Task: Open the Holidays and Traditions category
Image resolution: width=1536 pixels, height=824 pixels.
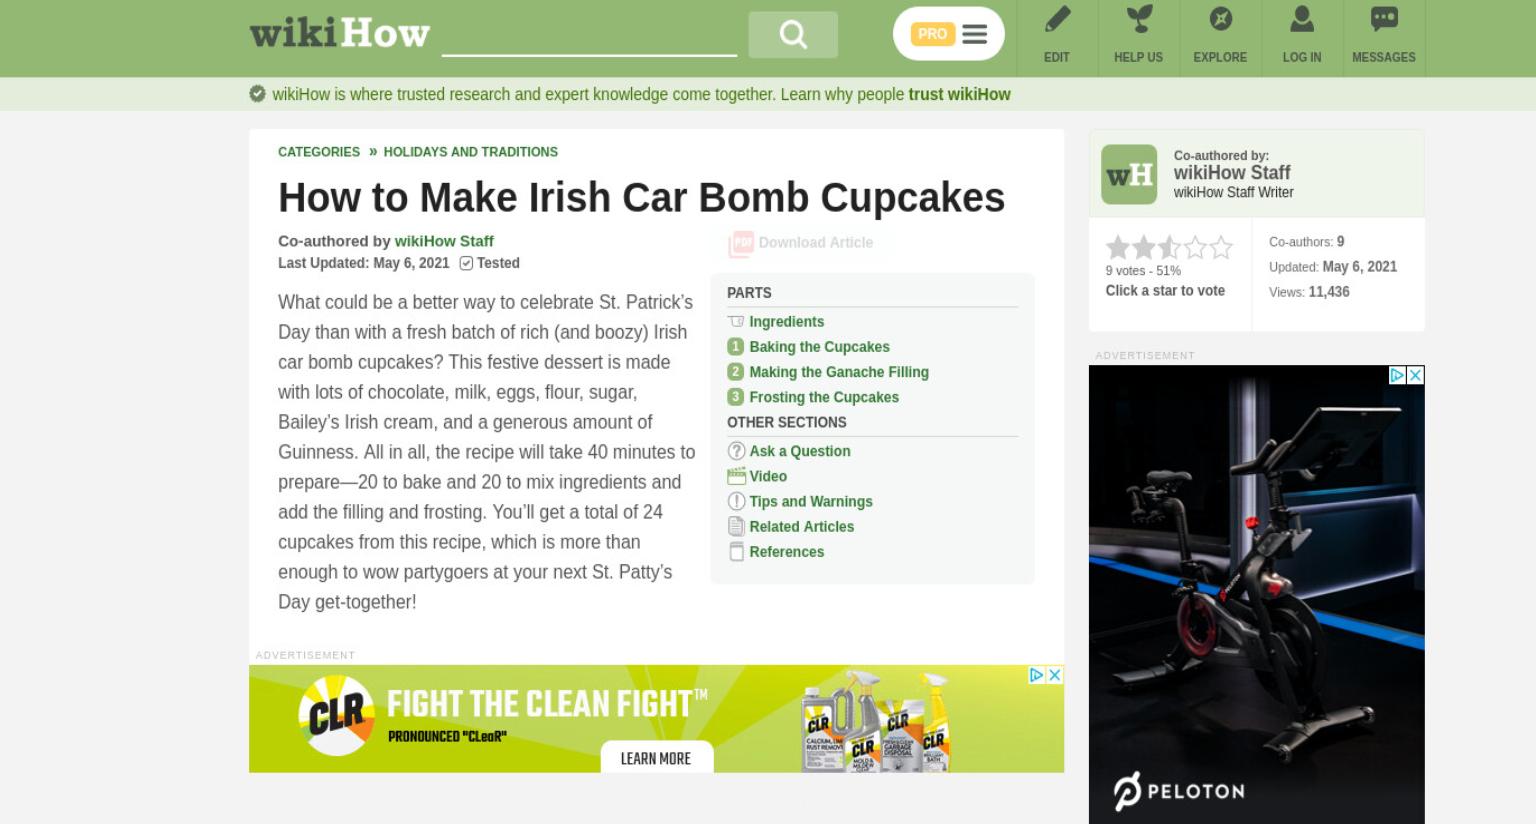Action: (471, 152)
